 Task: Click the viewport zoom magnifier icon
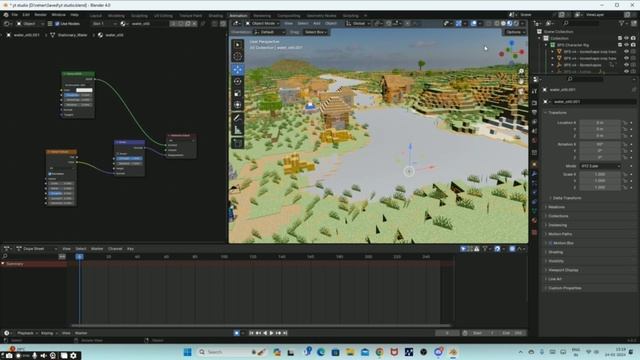[521, 71]
